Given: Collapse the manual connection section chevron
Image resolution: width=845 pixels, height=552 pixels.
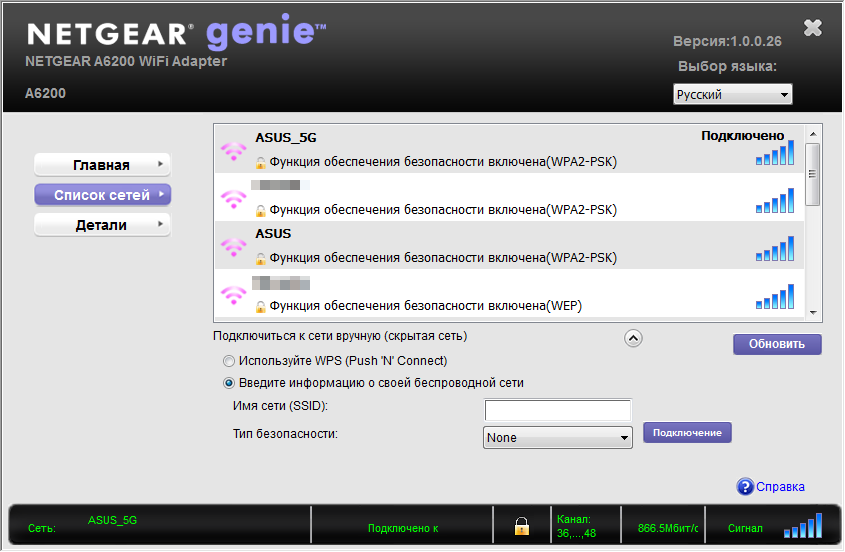Looking at the screenshot, I should [x=633, y=339].
